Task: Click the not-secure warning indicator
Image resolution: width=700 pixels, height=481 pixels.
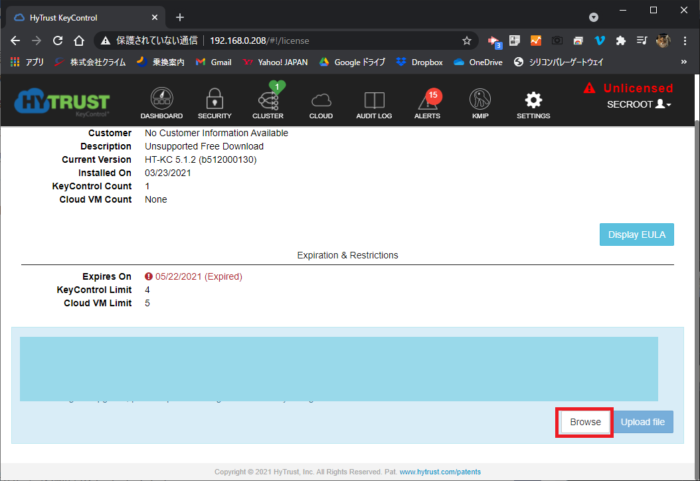Action: coord(149,41)
